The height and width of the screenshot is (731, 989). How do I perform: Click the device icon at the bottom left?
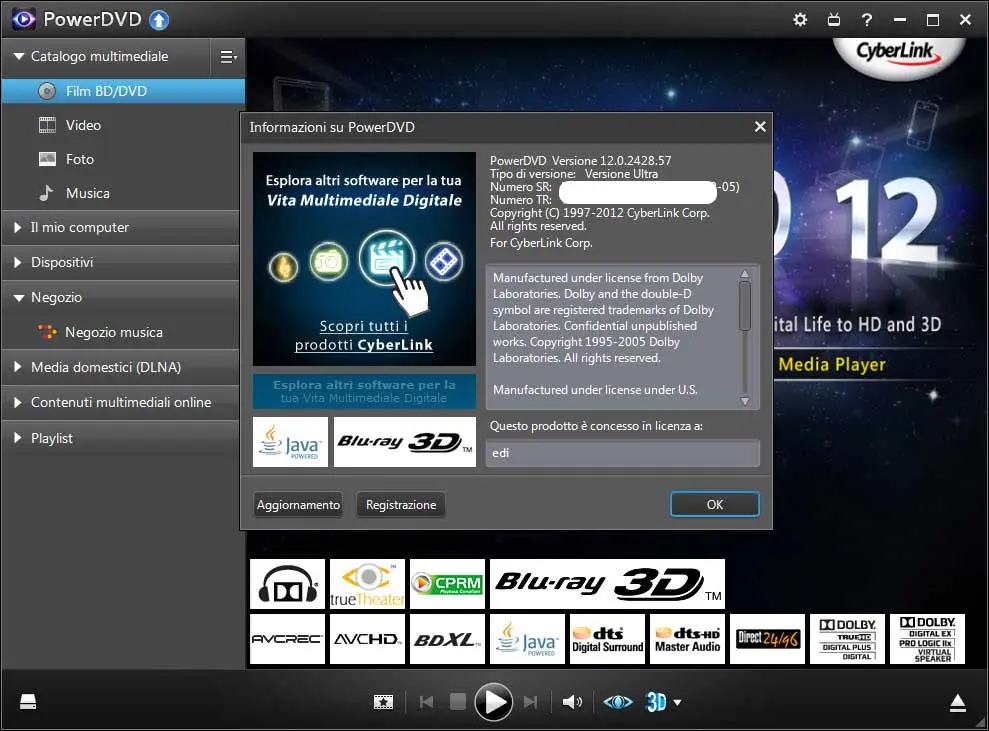click(x=28, y=702)
